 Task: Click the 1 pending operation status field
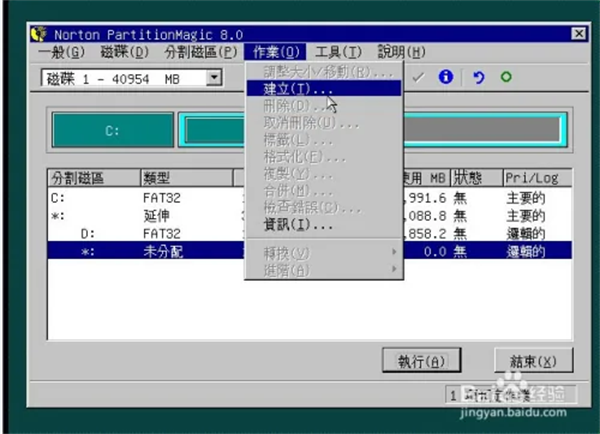click(x=511, y=395)
